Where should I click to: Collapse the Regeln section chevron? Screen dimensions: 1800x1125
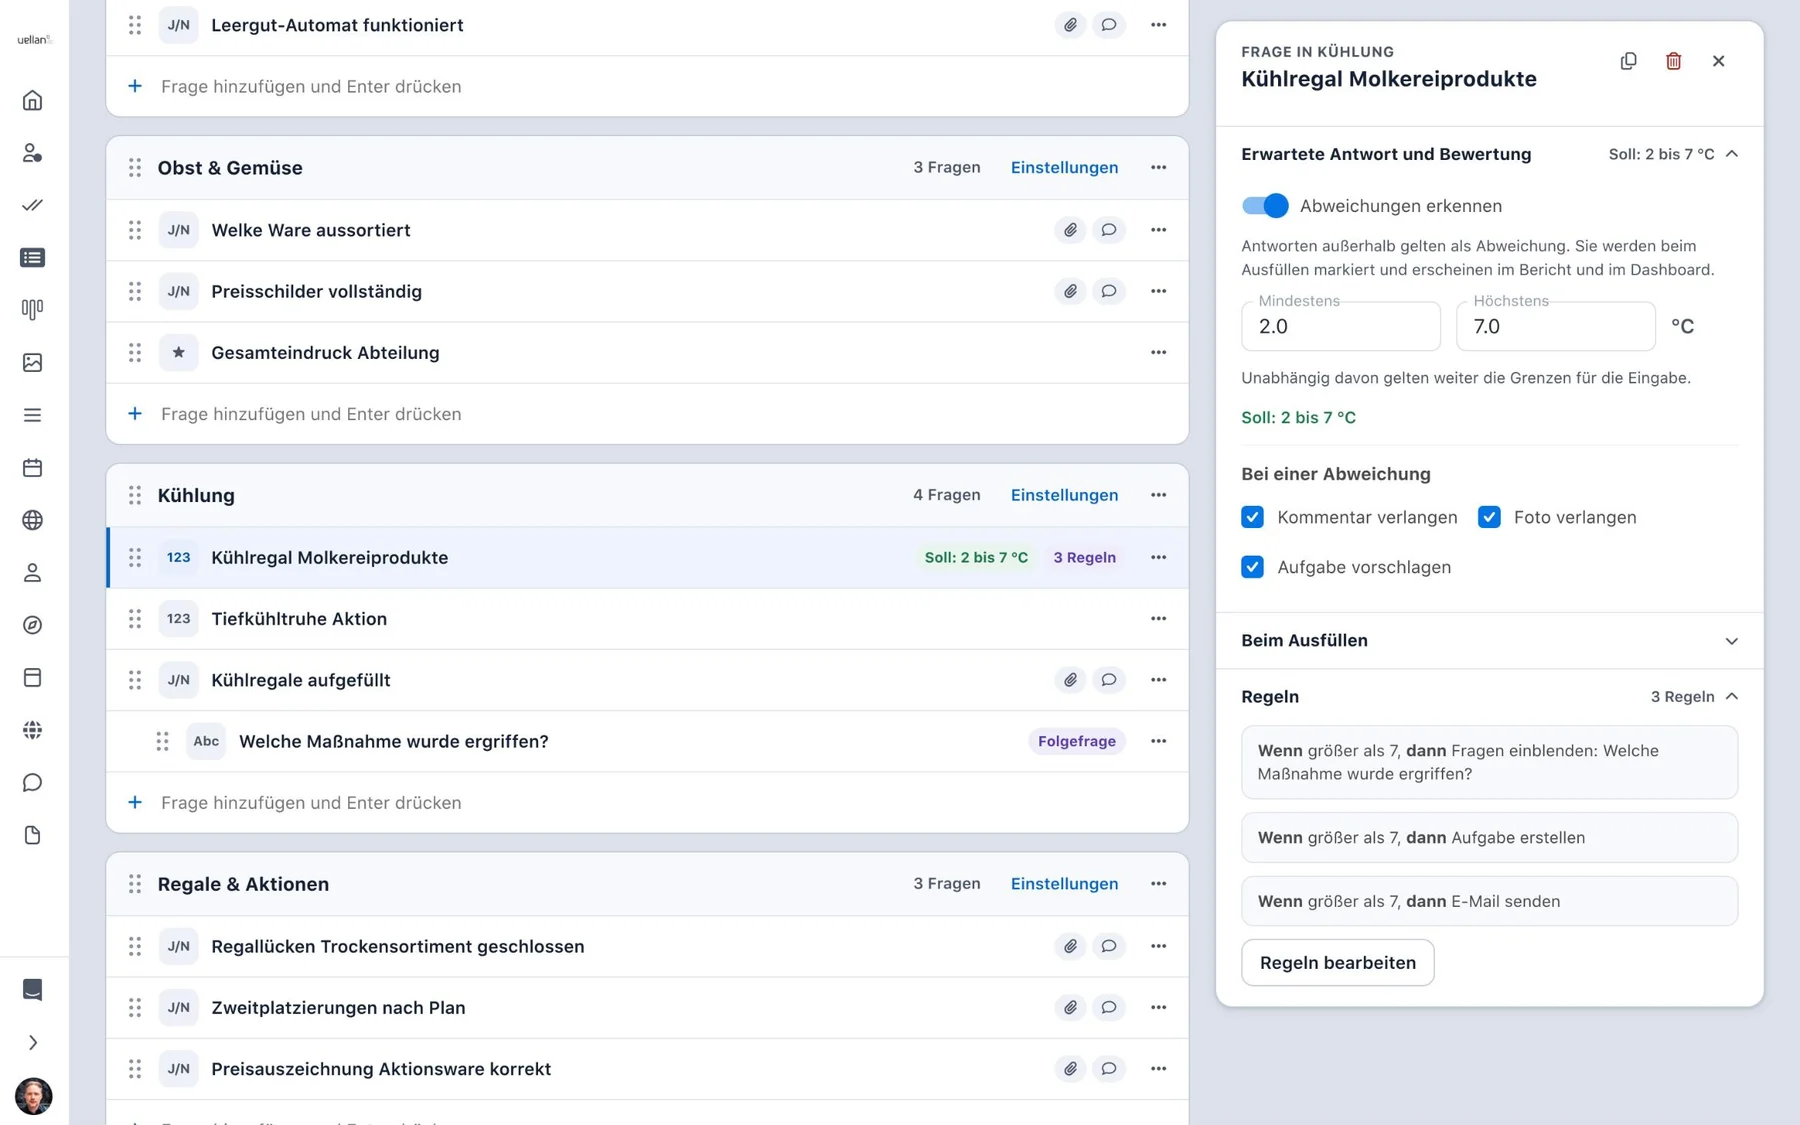click(x=1731, y=696)
